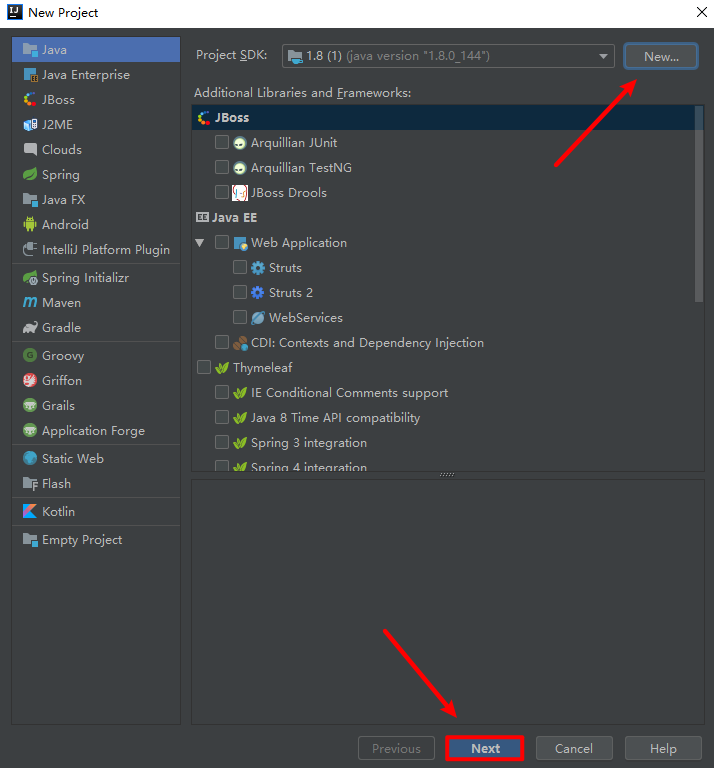Open the Project SDK dropdown
Screen dimensions: 714x768
(448, 56)
